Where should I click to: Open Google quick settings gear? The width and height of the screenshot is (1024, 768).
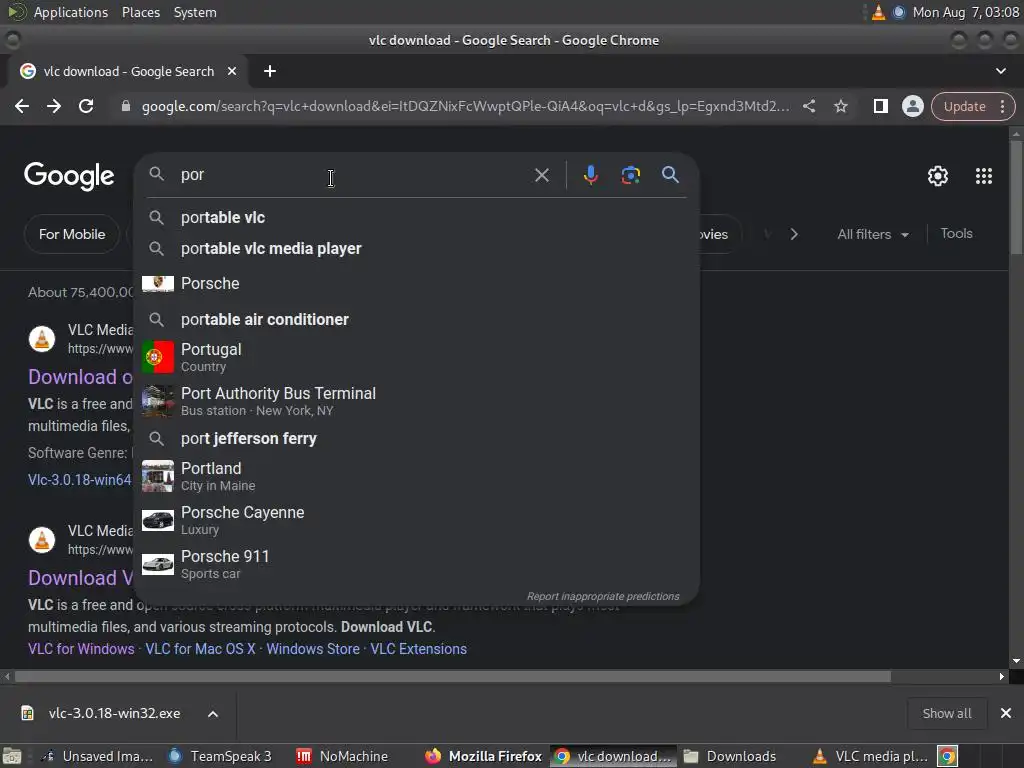pyautogui.click(x=938, y=176)
